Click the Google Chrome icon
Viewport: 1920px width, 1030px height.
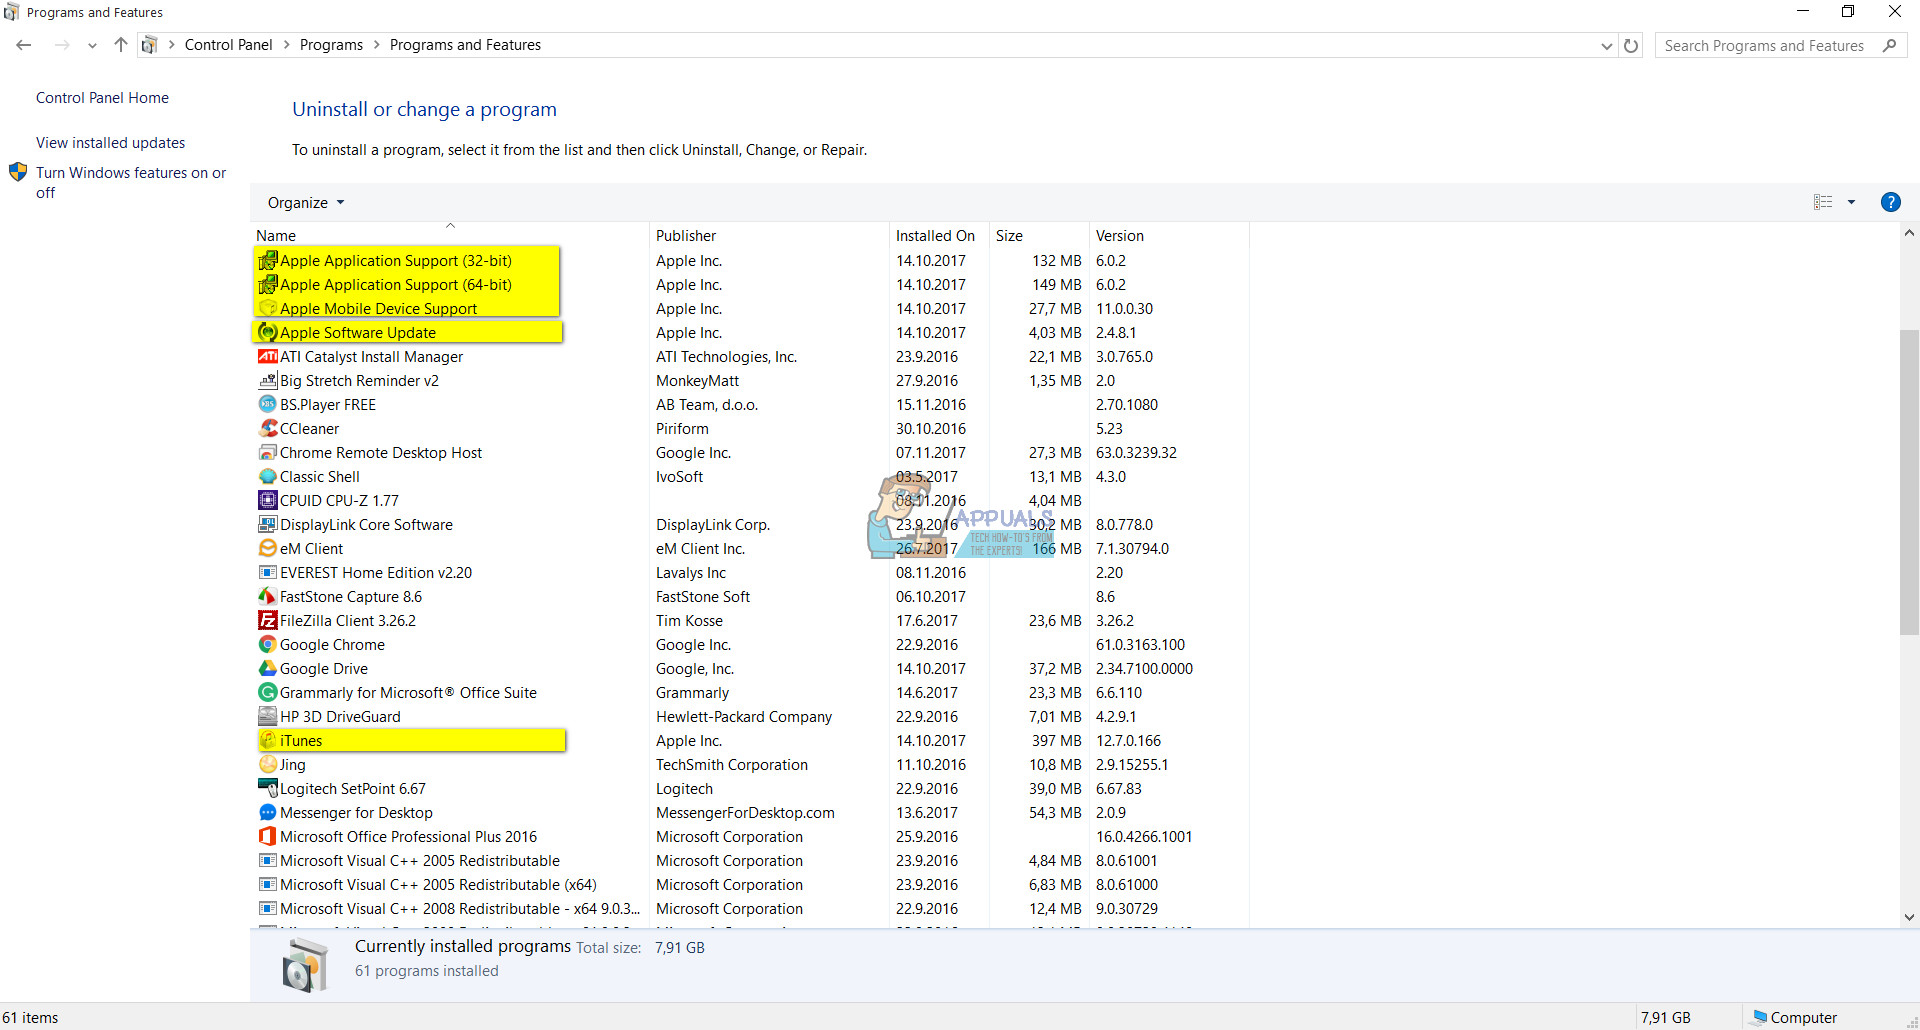point(268,645)
